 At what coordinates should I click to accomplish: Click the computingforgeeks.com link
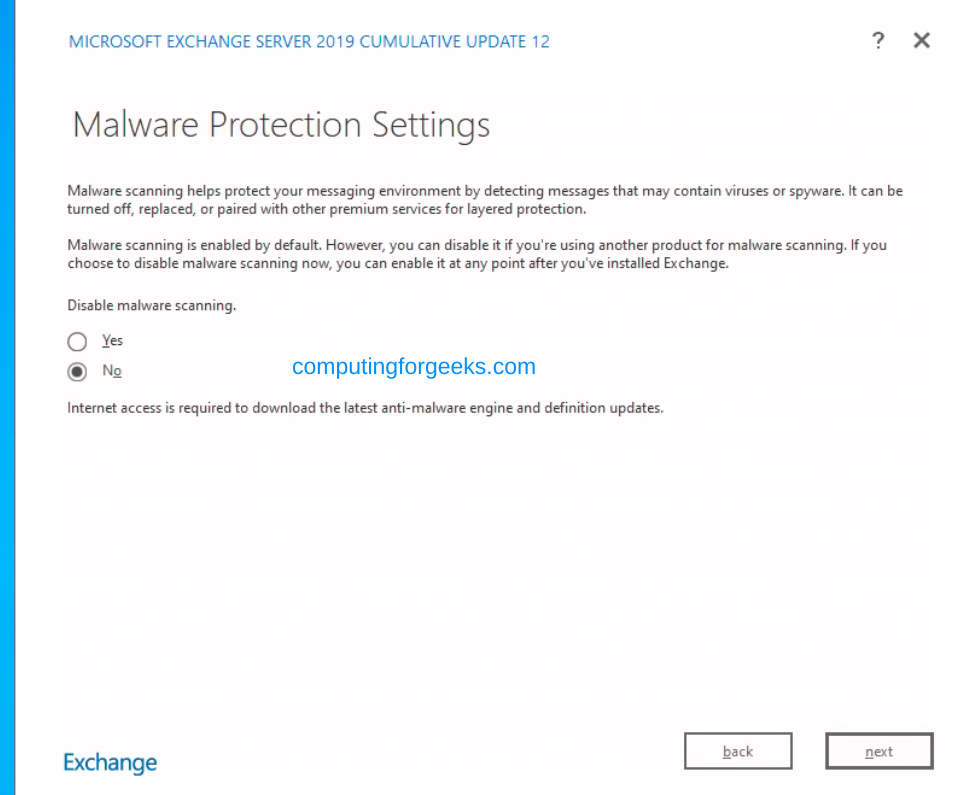pos(413,366)
